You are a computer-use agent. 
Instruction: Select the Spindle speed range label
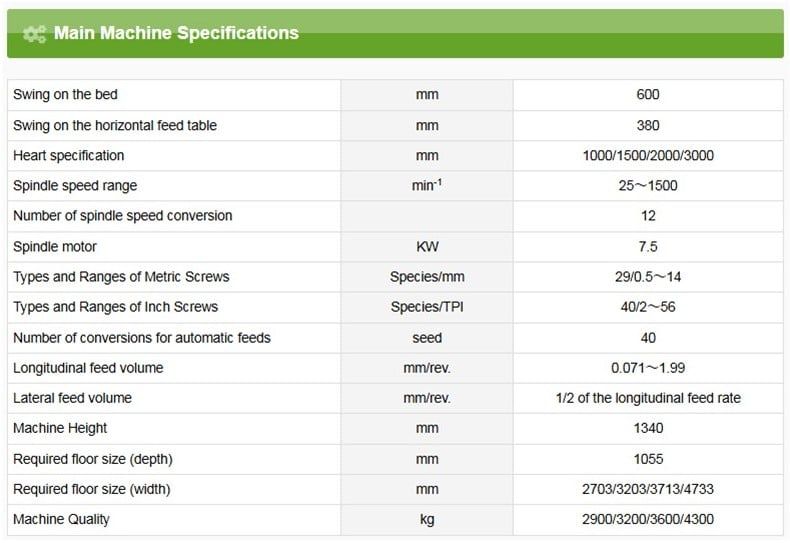[x=75, y=186]
